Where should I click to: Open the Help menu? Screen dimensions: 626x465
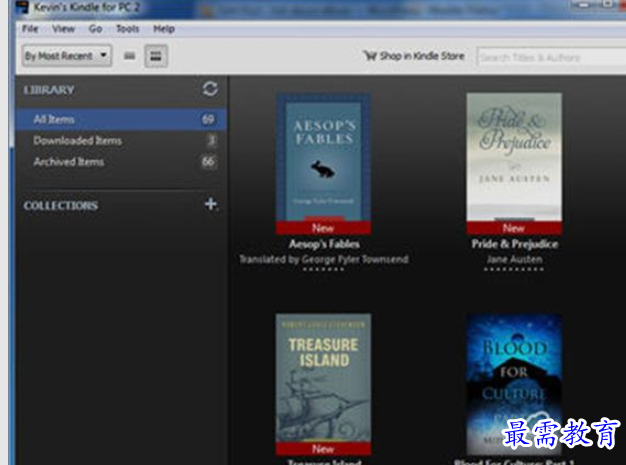[x=164, y=29]
